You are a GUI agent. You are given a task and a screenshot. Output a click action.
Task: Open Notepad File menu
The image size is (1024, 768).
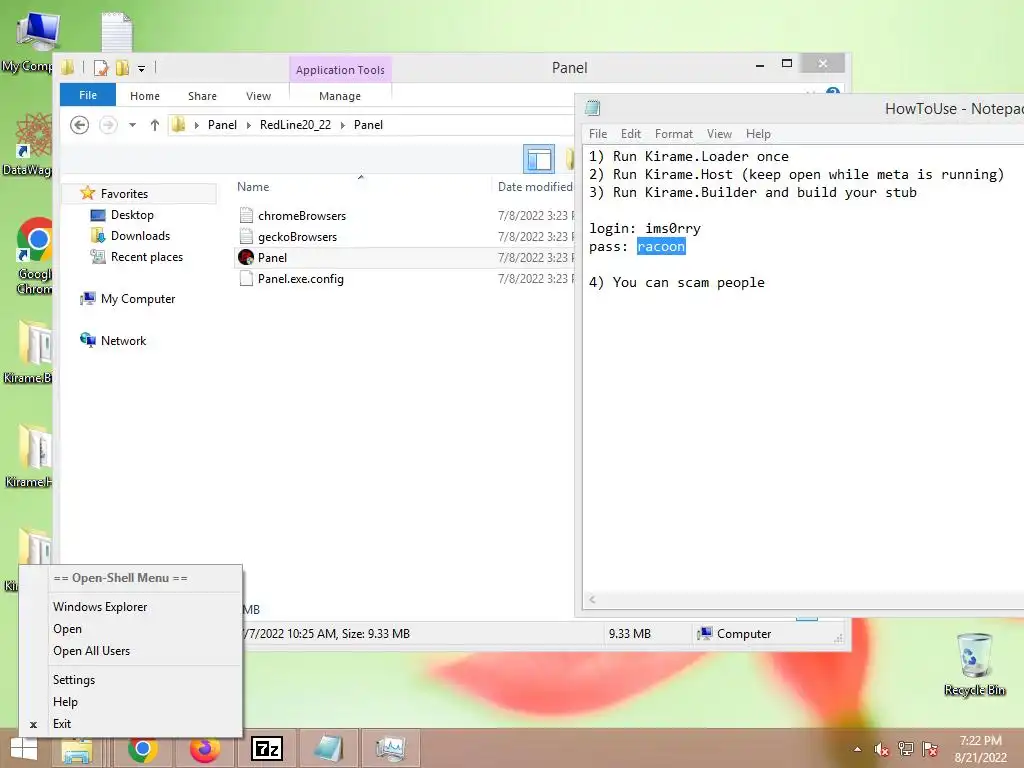point(598,134)
